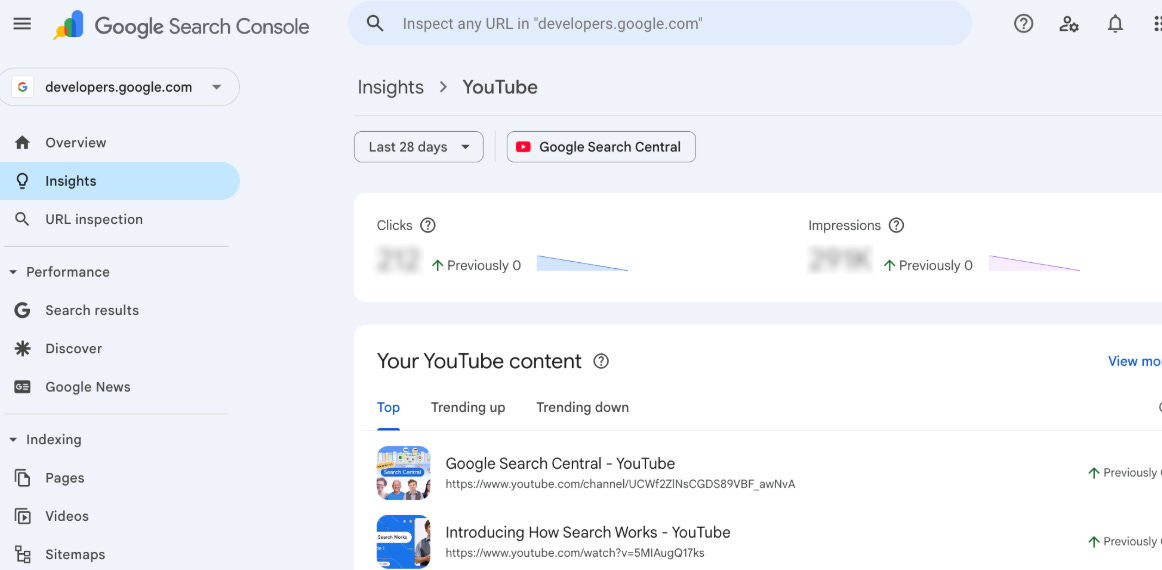Click the YouTube red logo icon in filter chip

pos(523,147)
